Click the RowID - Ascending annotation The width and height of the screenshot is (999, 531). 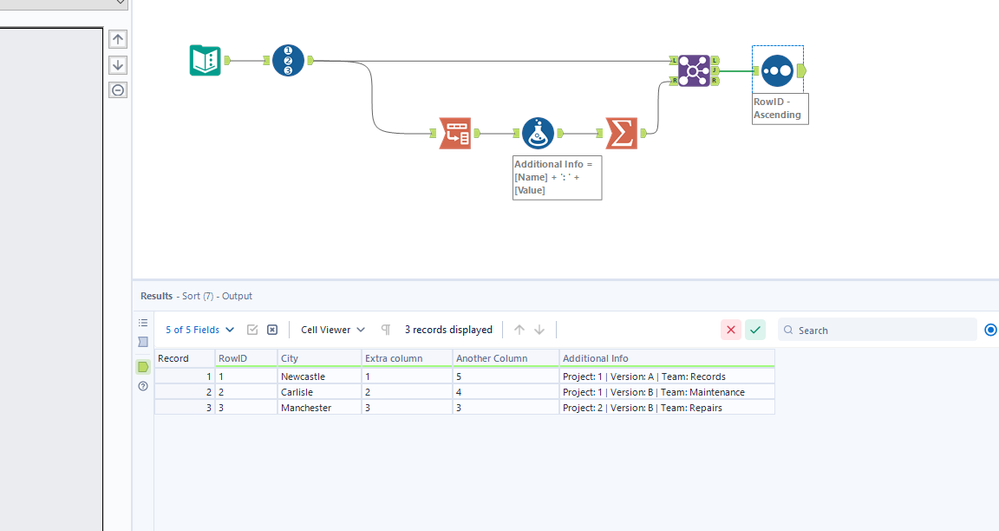click(780, 108)
